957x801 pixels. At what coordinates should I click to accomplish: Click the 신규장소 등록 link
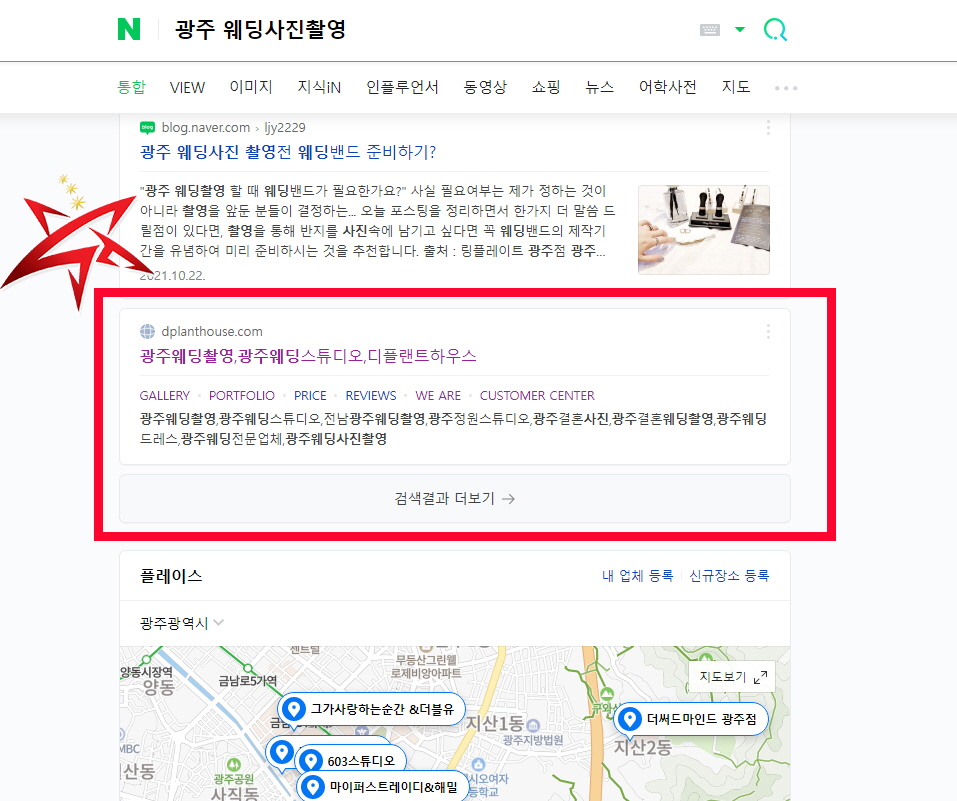[x=729, y=576]
